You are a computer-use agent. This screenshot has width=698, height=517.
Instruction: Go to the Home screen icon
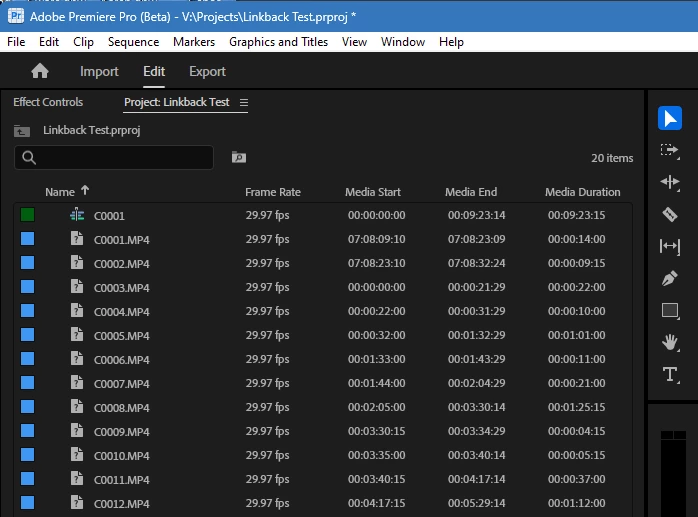point(40,71)
